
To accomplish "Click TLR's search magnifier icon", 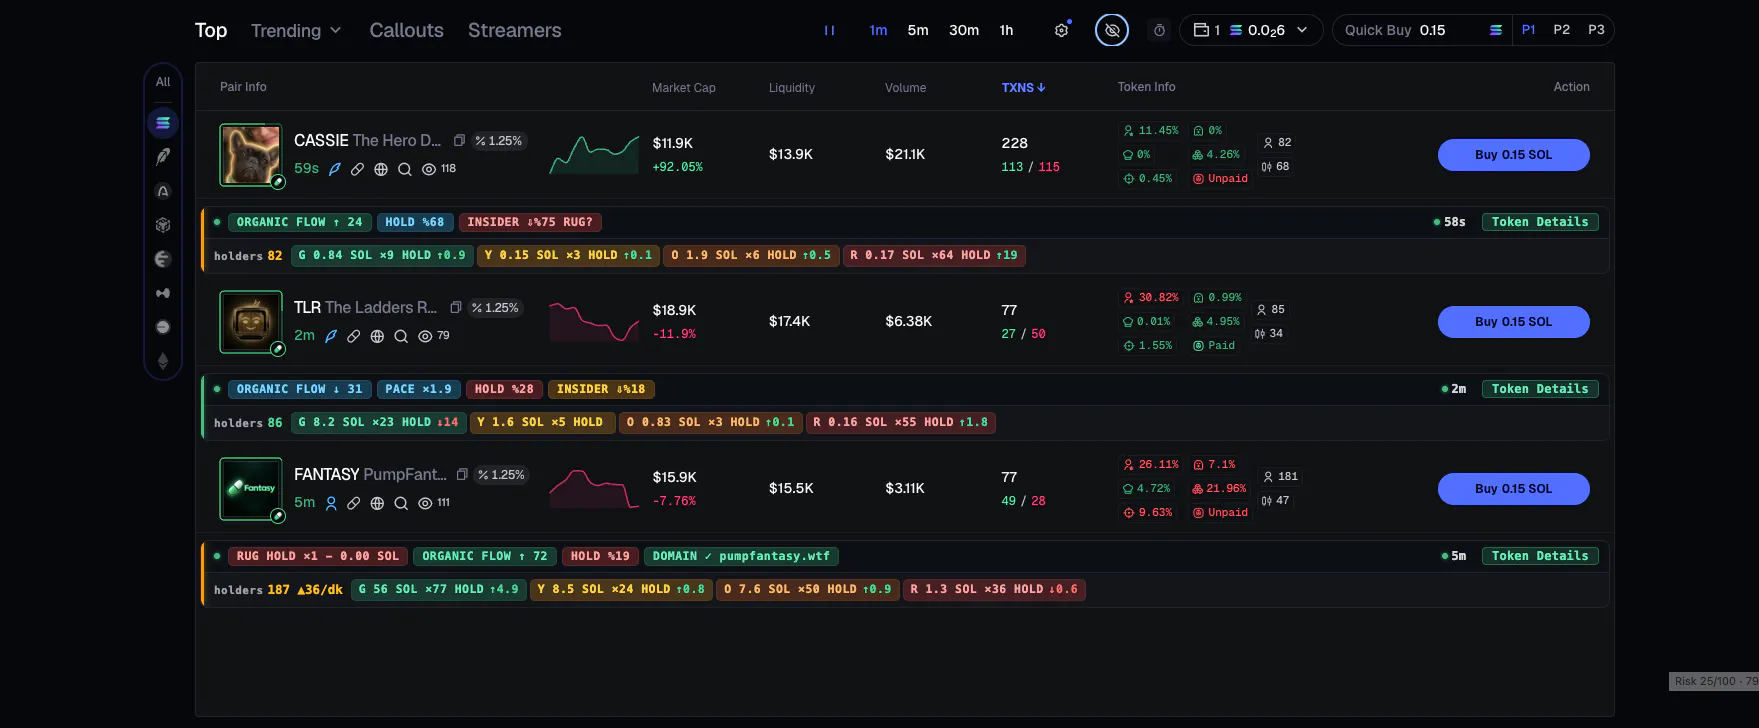I will pyautogui.click(x=401, y=336).
